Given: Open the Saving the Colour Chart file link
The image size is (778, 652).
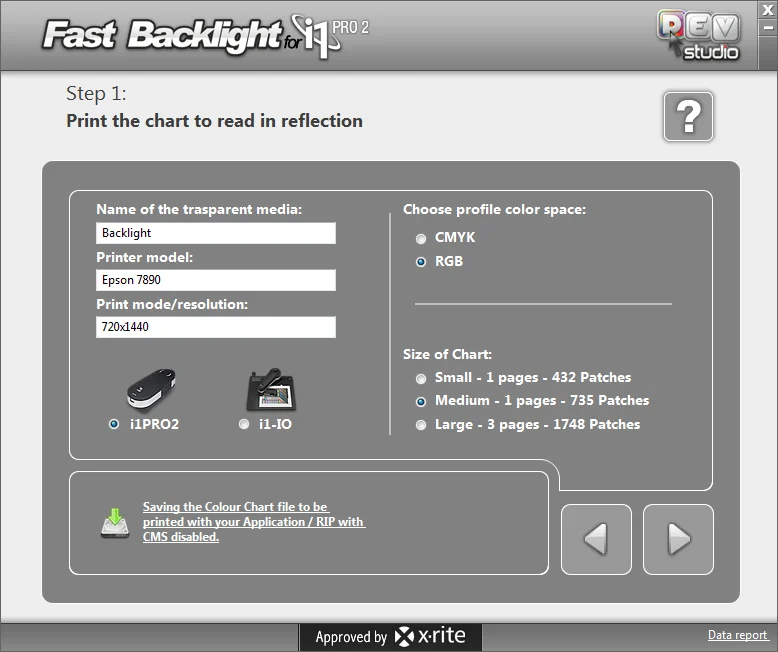Looking at the screenshot, I should (x=254, y=522).
